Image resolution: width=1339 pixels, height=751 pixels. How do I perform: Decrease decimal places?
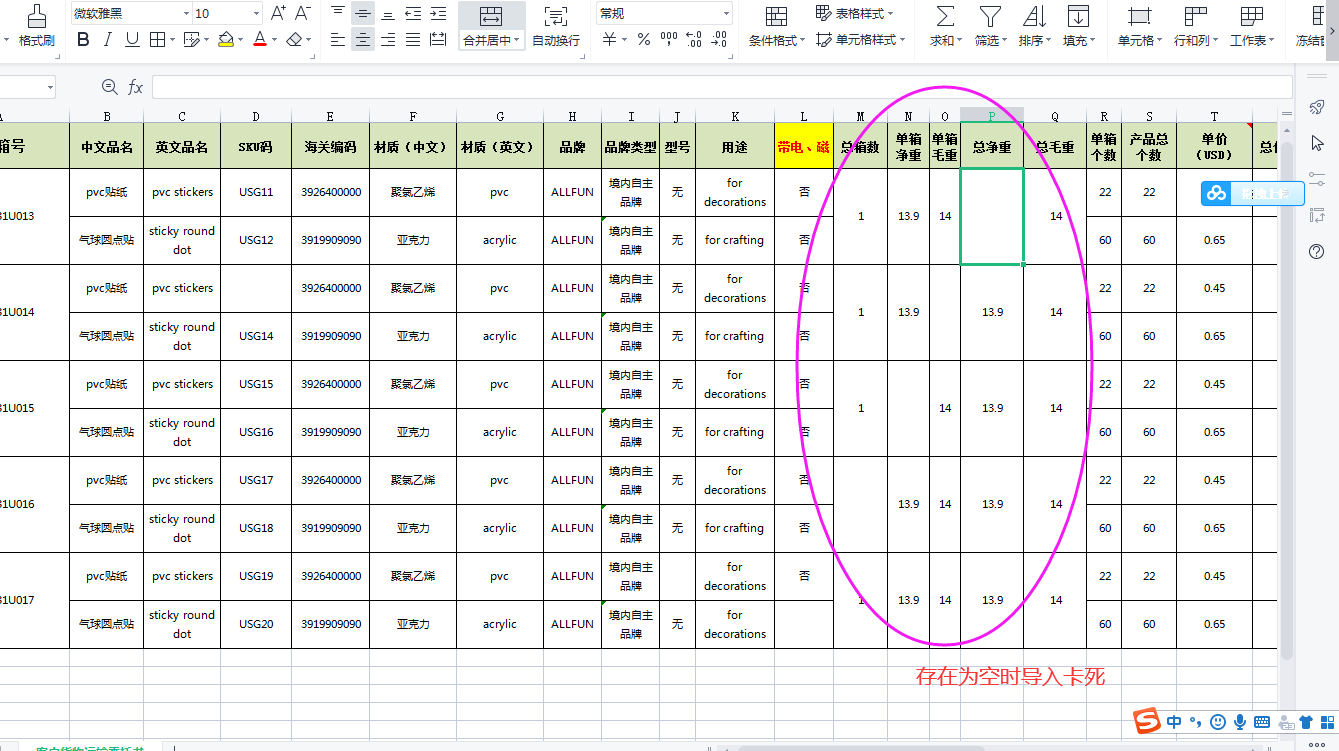click(718, 40)
